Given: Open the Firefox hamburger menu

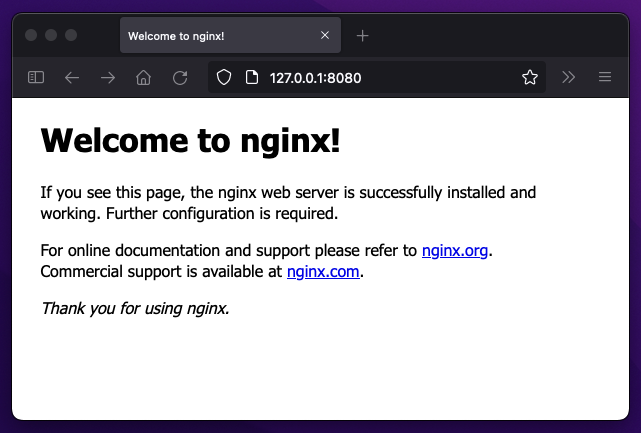Looking at the screenshot, I should tap(605, 77).
